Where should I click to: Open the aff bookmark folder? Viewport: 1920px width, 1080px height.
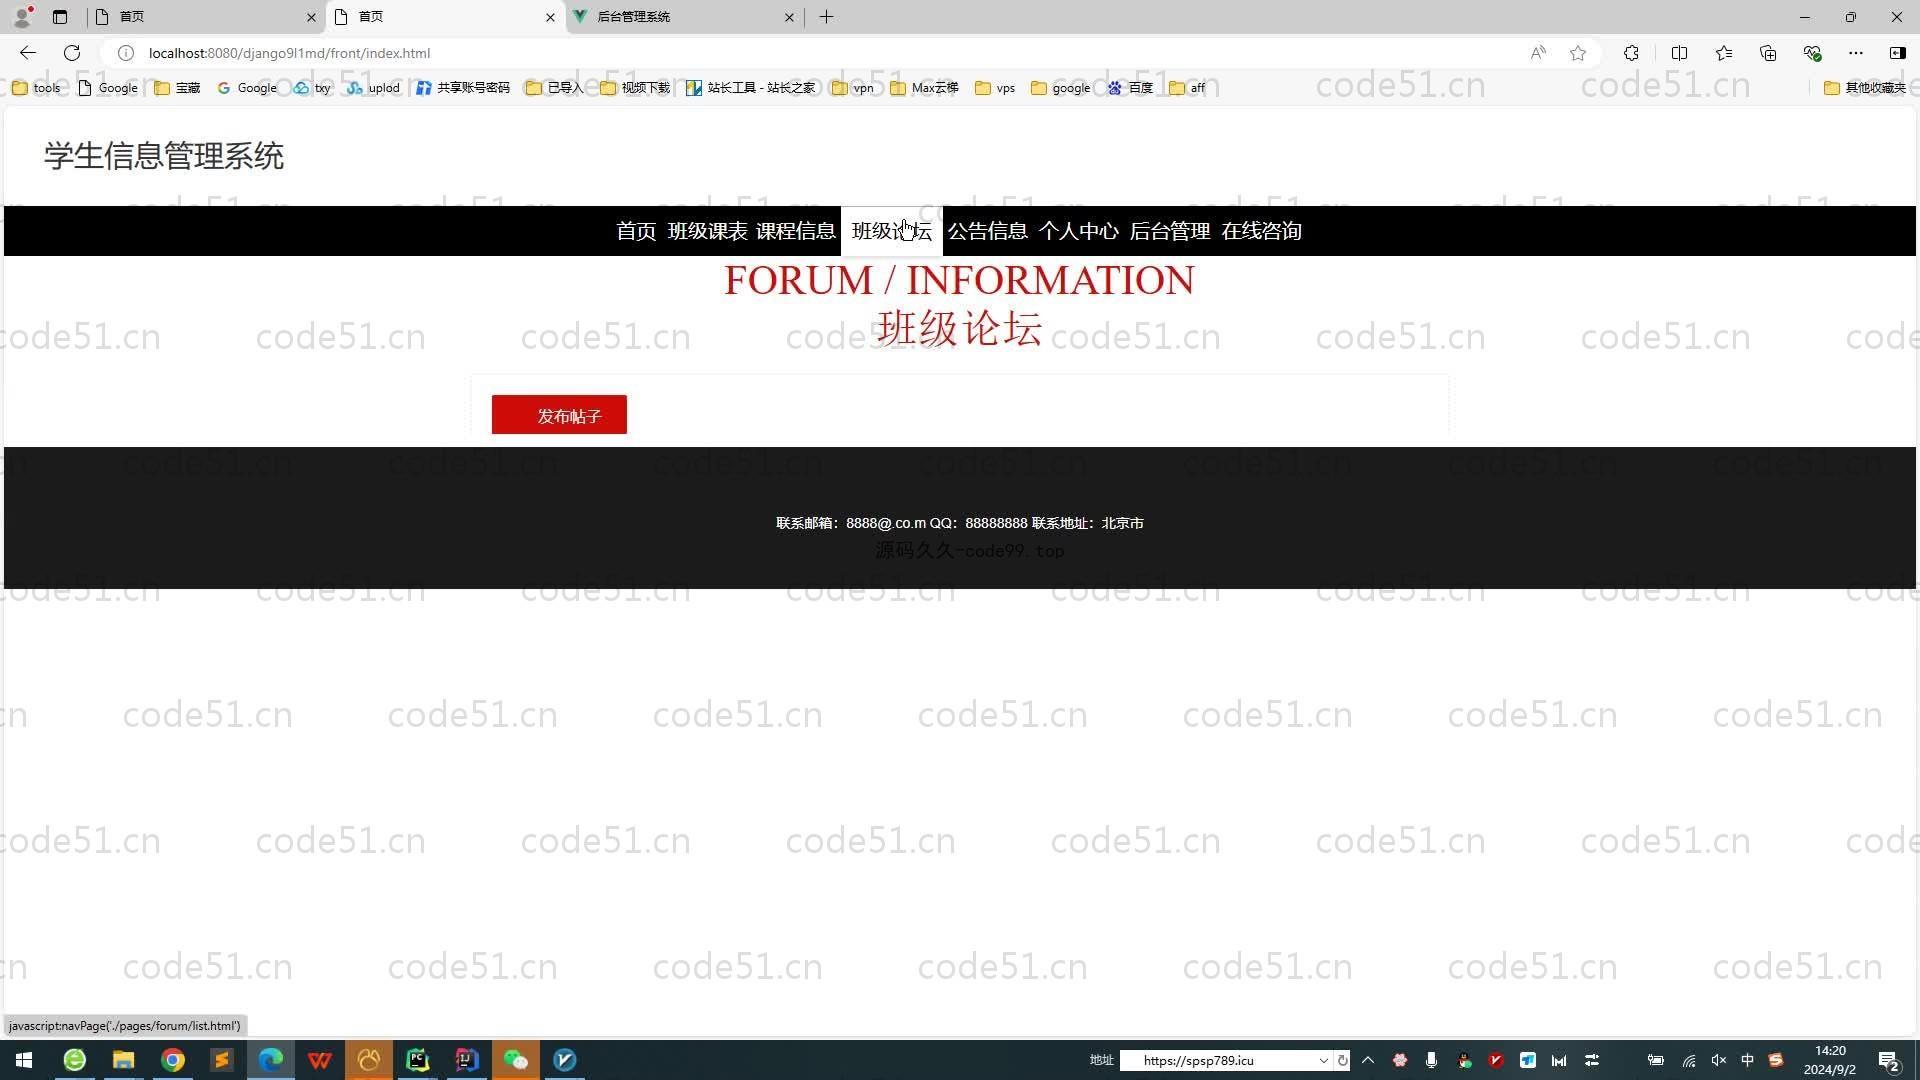(x=1187, y=88)
